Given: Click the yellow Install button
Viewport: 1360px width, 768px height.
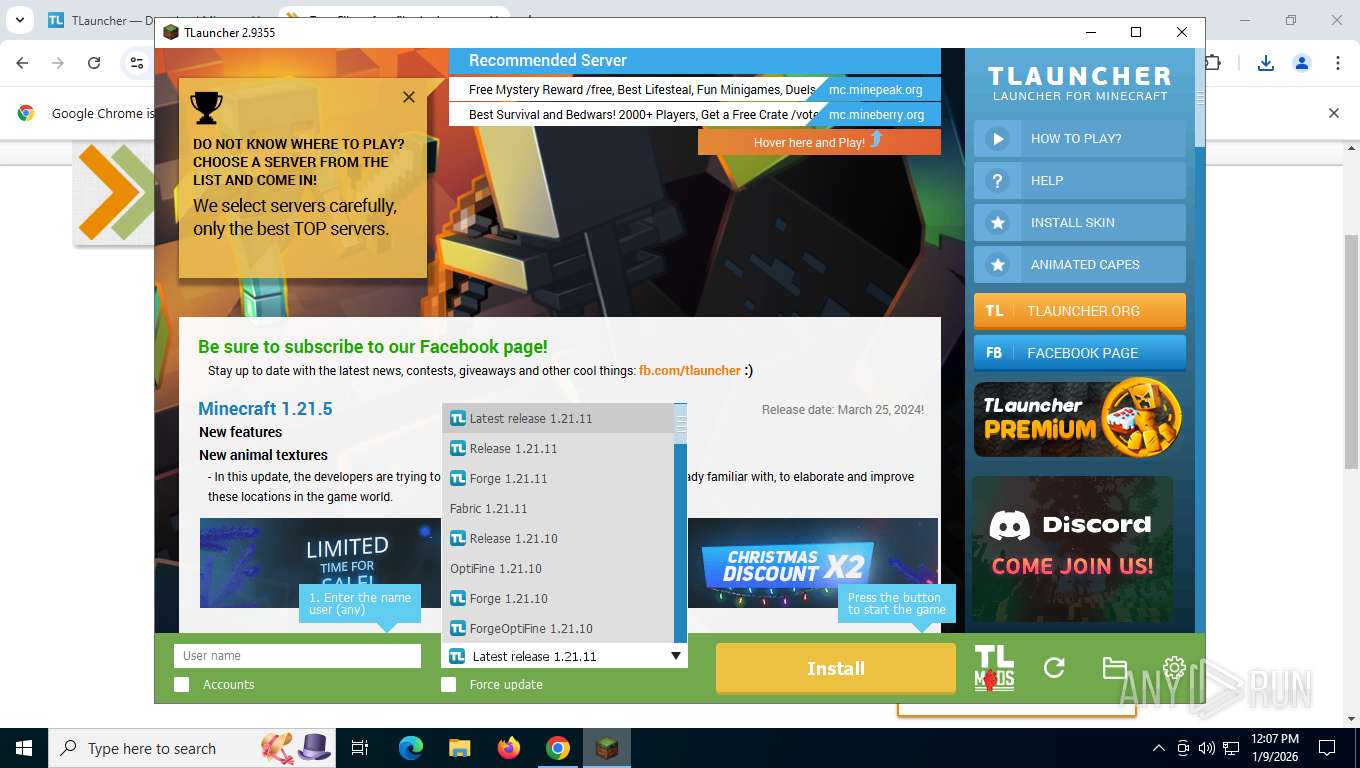Looking at the screenshot, I should point(836,668).
